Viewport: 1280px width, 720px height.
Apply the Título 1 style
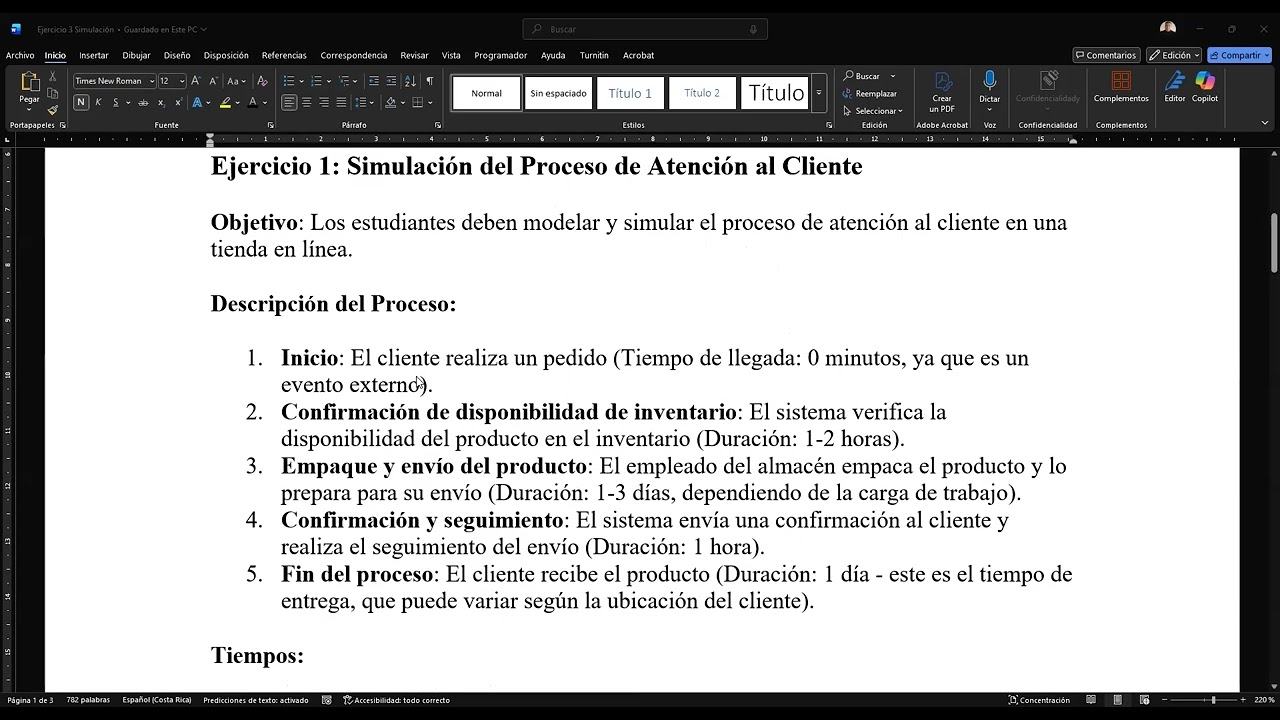[630, 93]
